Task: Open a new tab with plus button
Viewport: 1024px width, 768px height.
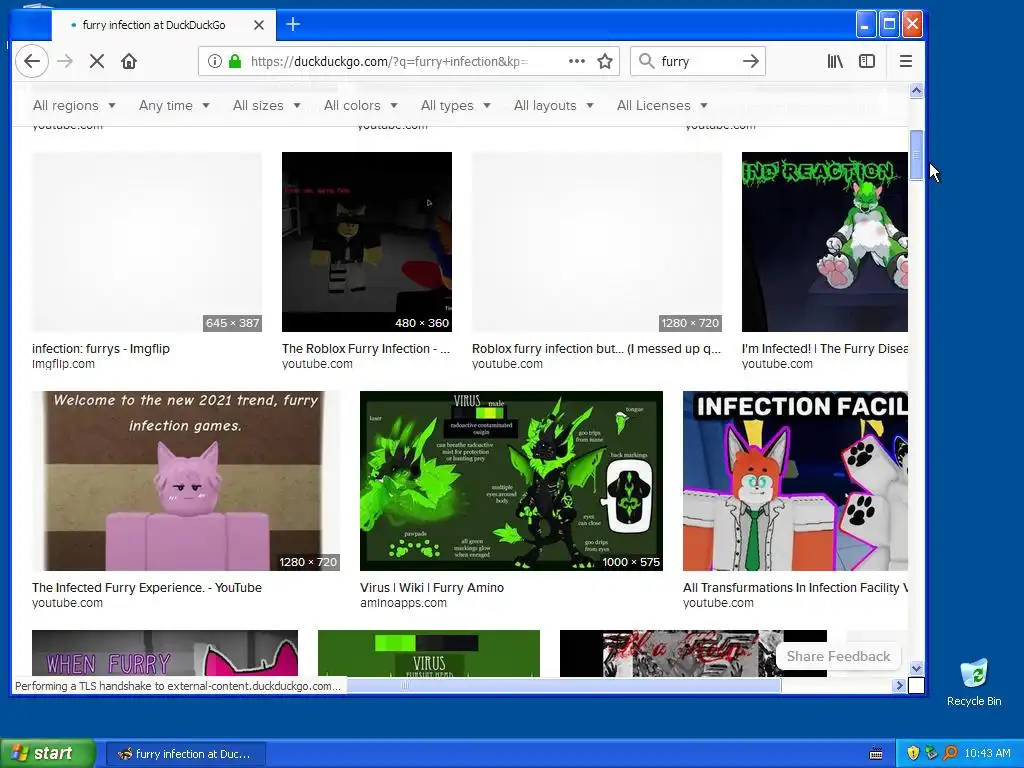Action: [x=293, y=25]
